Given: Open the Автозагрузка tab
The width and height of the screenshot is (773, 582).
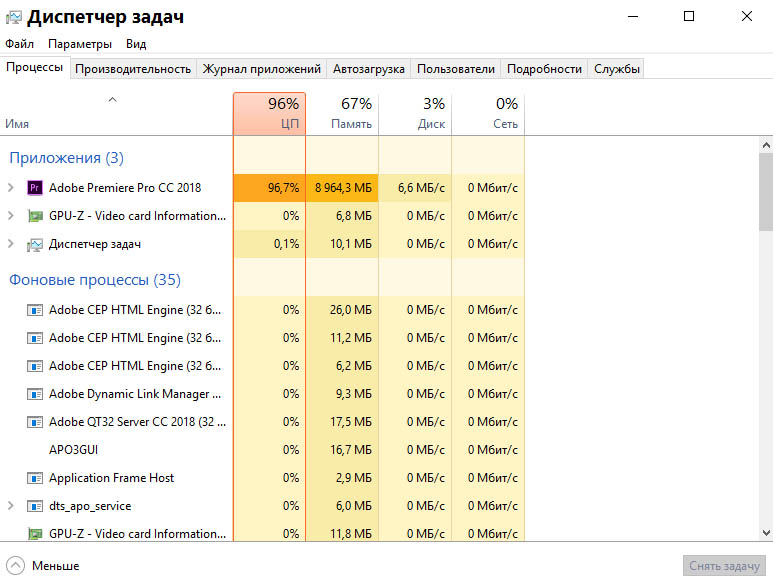Looking at the screenshot, I should coord(369,69).
